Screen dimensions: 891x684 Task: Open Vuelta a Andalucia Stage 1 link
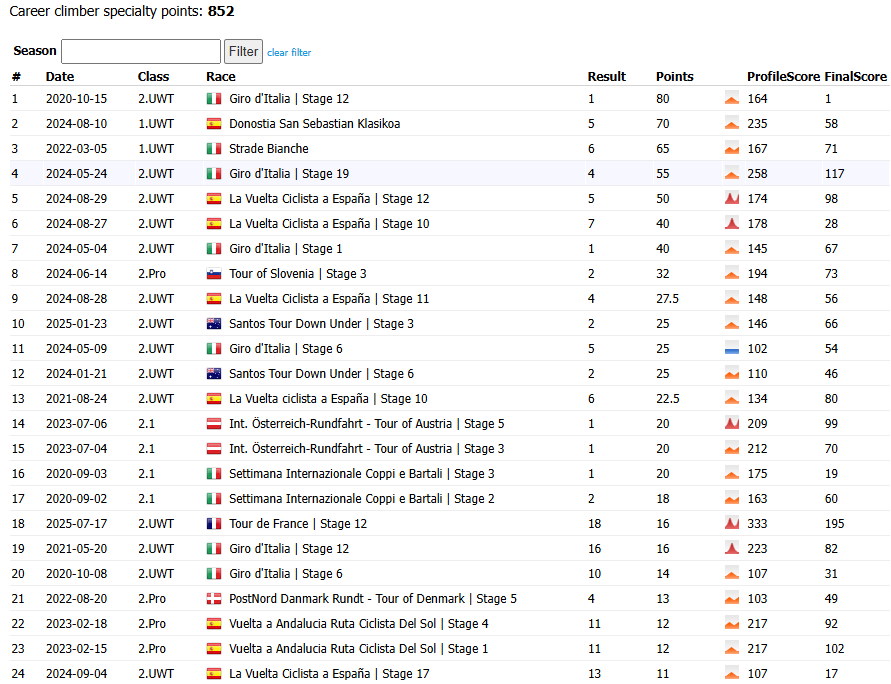pos(359,649)
